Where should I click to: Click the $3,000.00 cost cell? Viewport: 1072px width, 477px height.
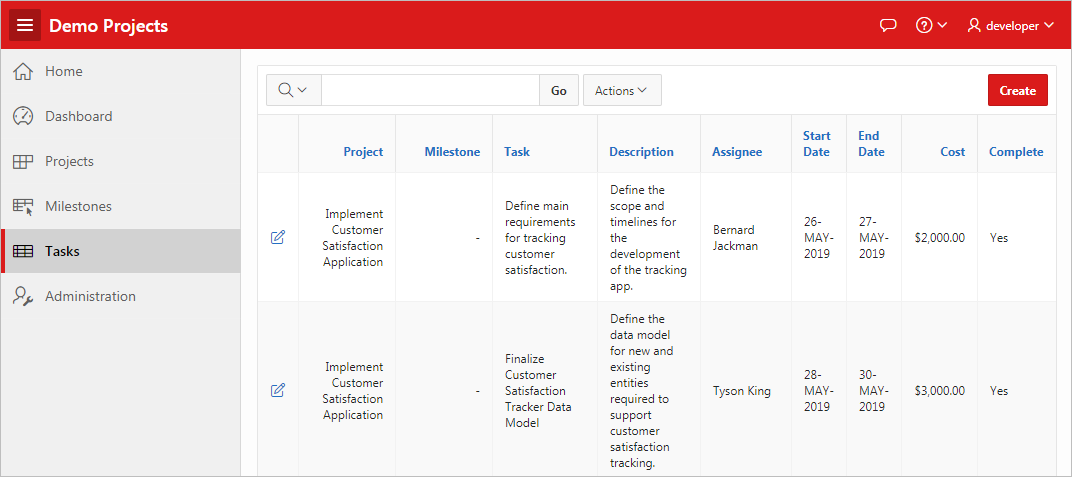tap(939, 391)
